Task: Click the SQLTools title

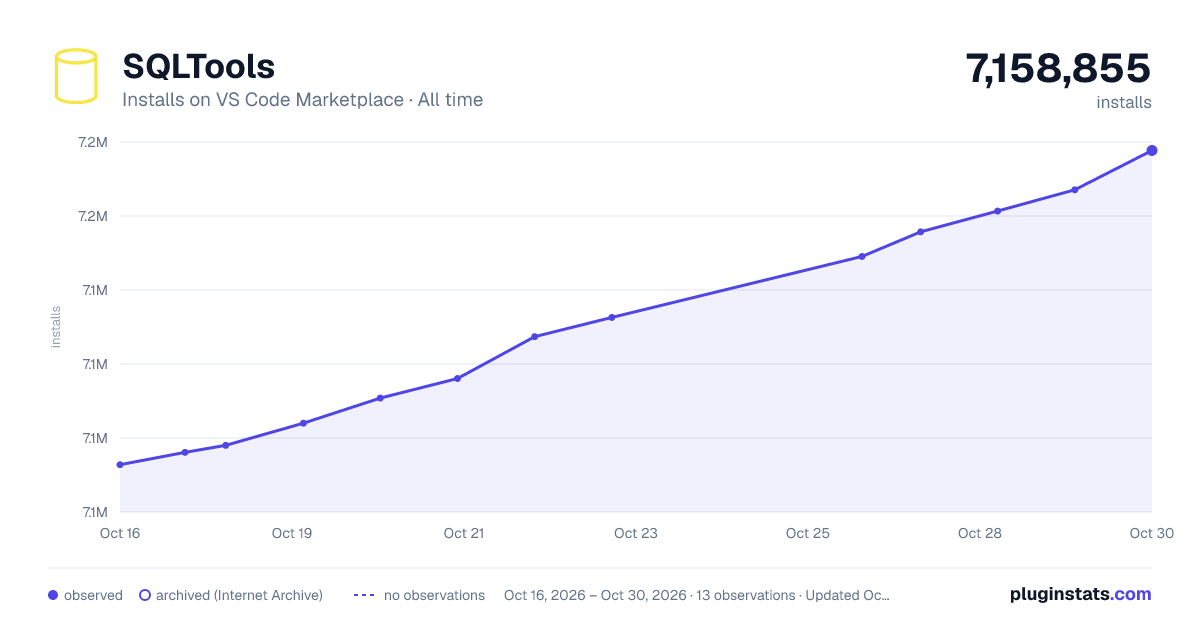Action: coord(198,67)
